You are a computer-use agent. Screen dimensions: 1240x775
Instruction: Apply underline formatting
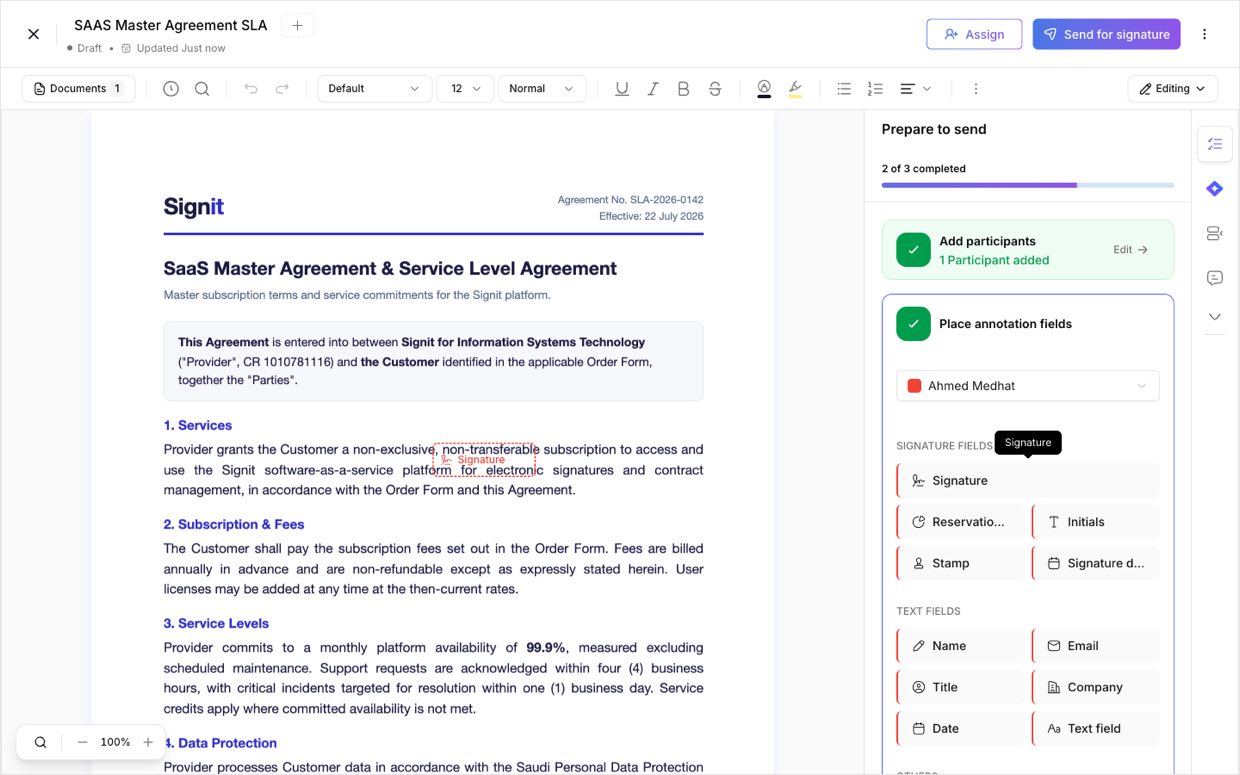(622, 88)
